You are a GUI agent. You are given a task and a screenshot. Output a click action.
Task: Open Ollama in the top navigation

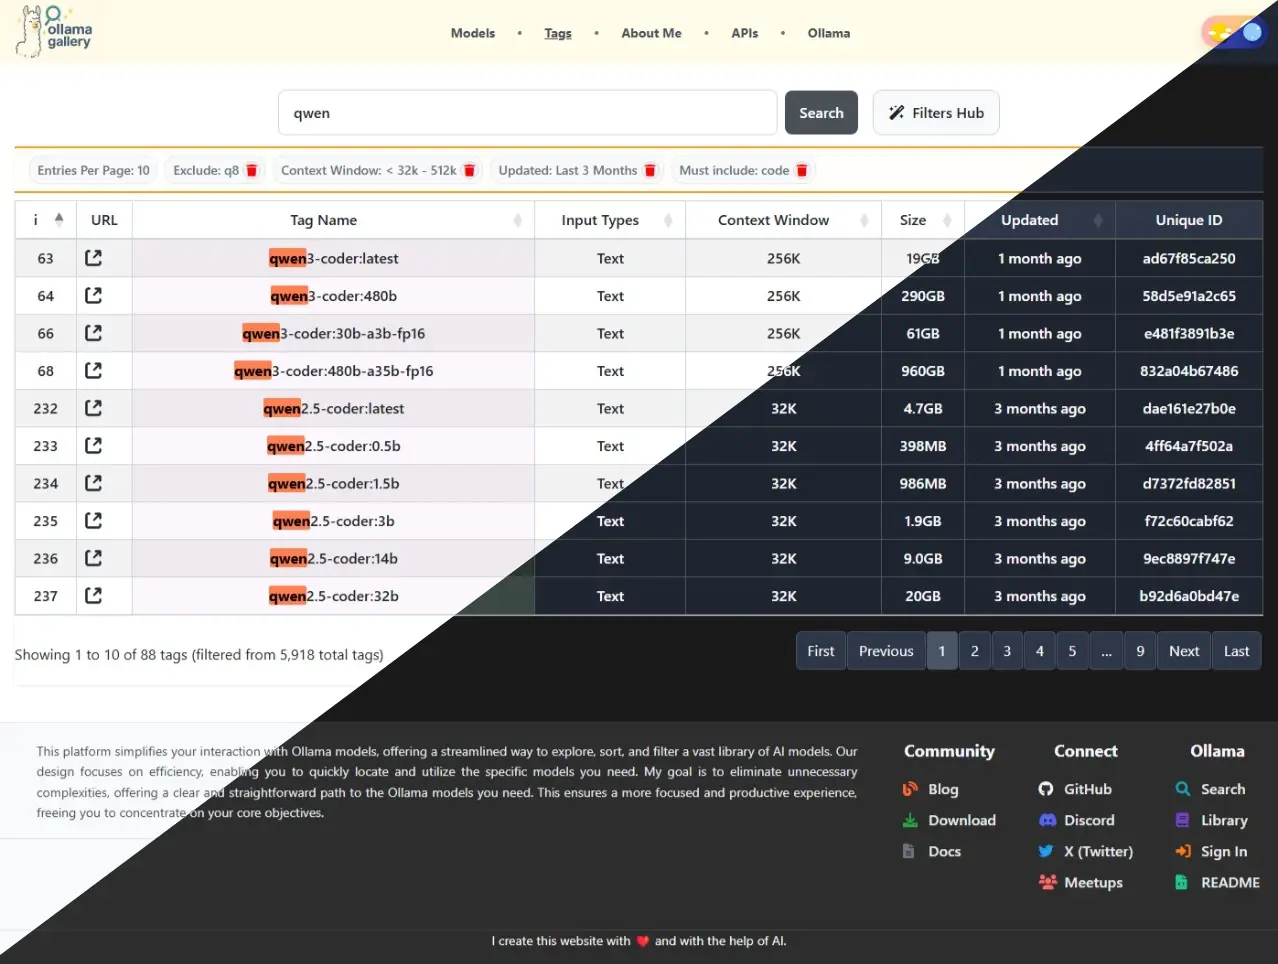click(x=829, y=33)
